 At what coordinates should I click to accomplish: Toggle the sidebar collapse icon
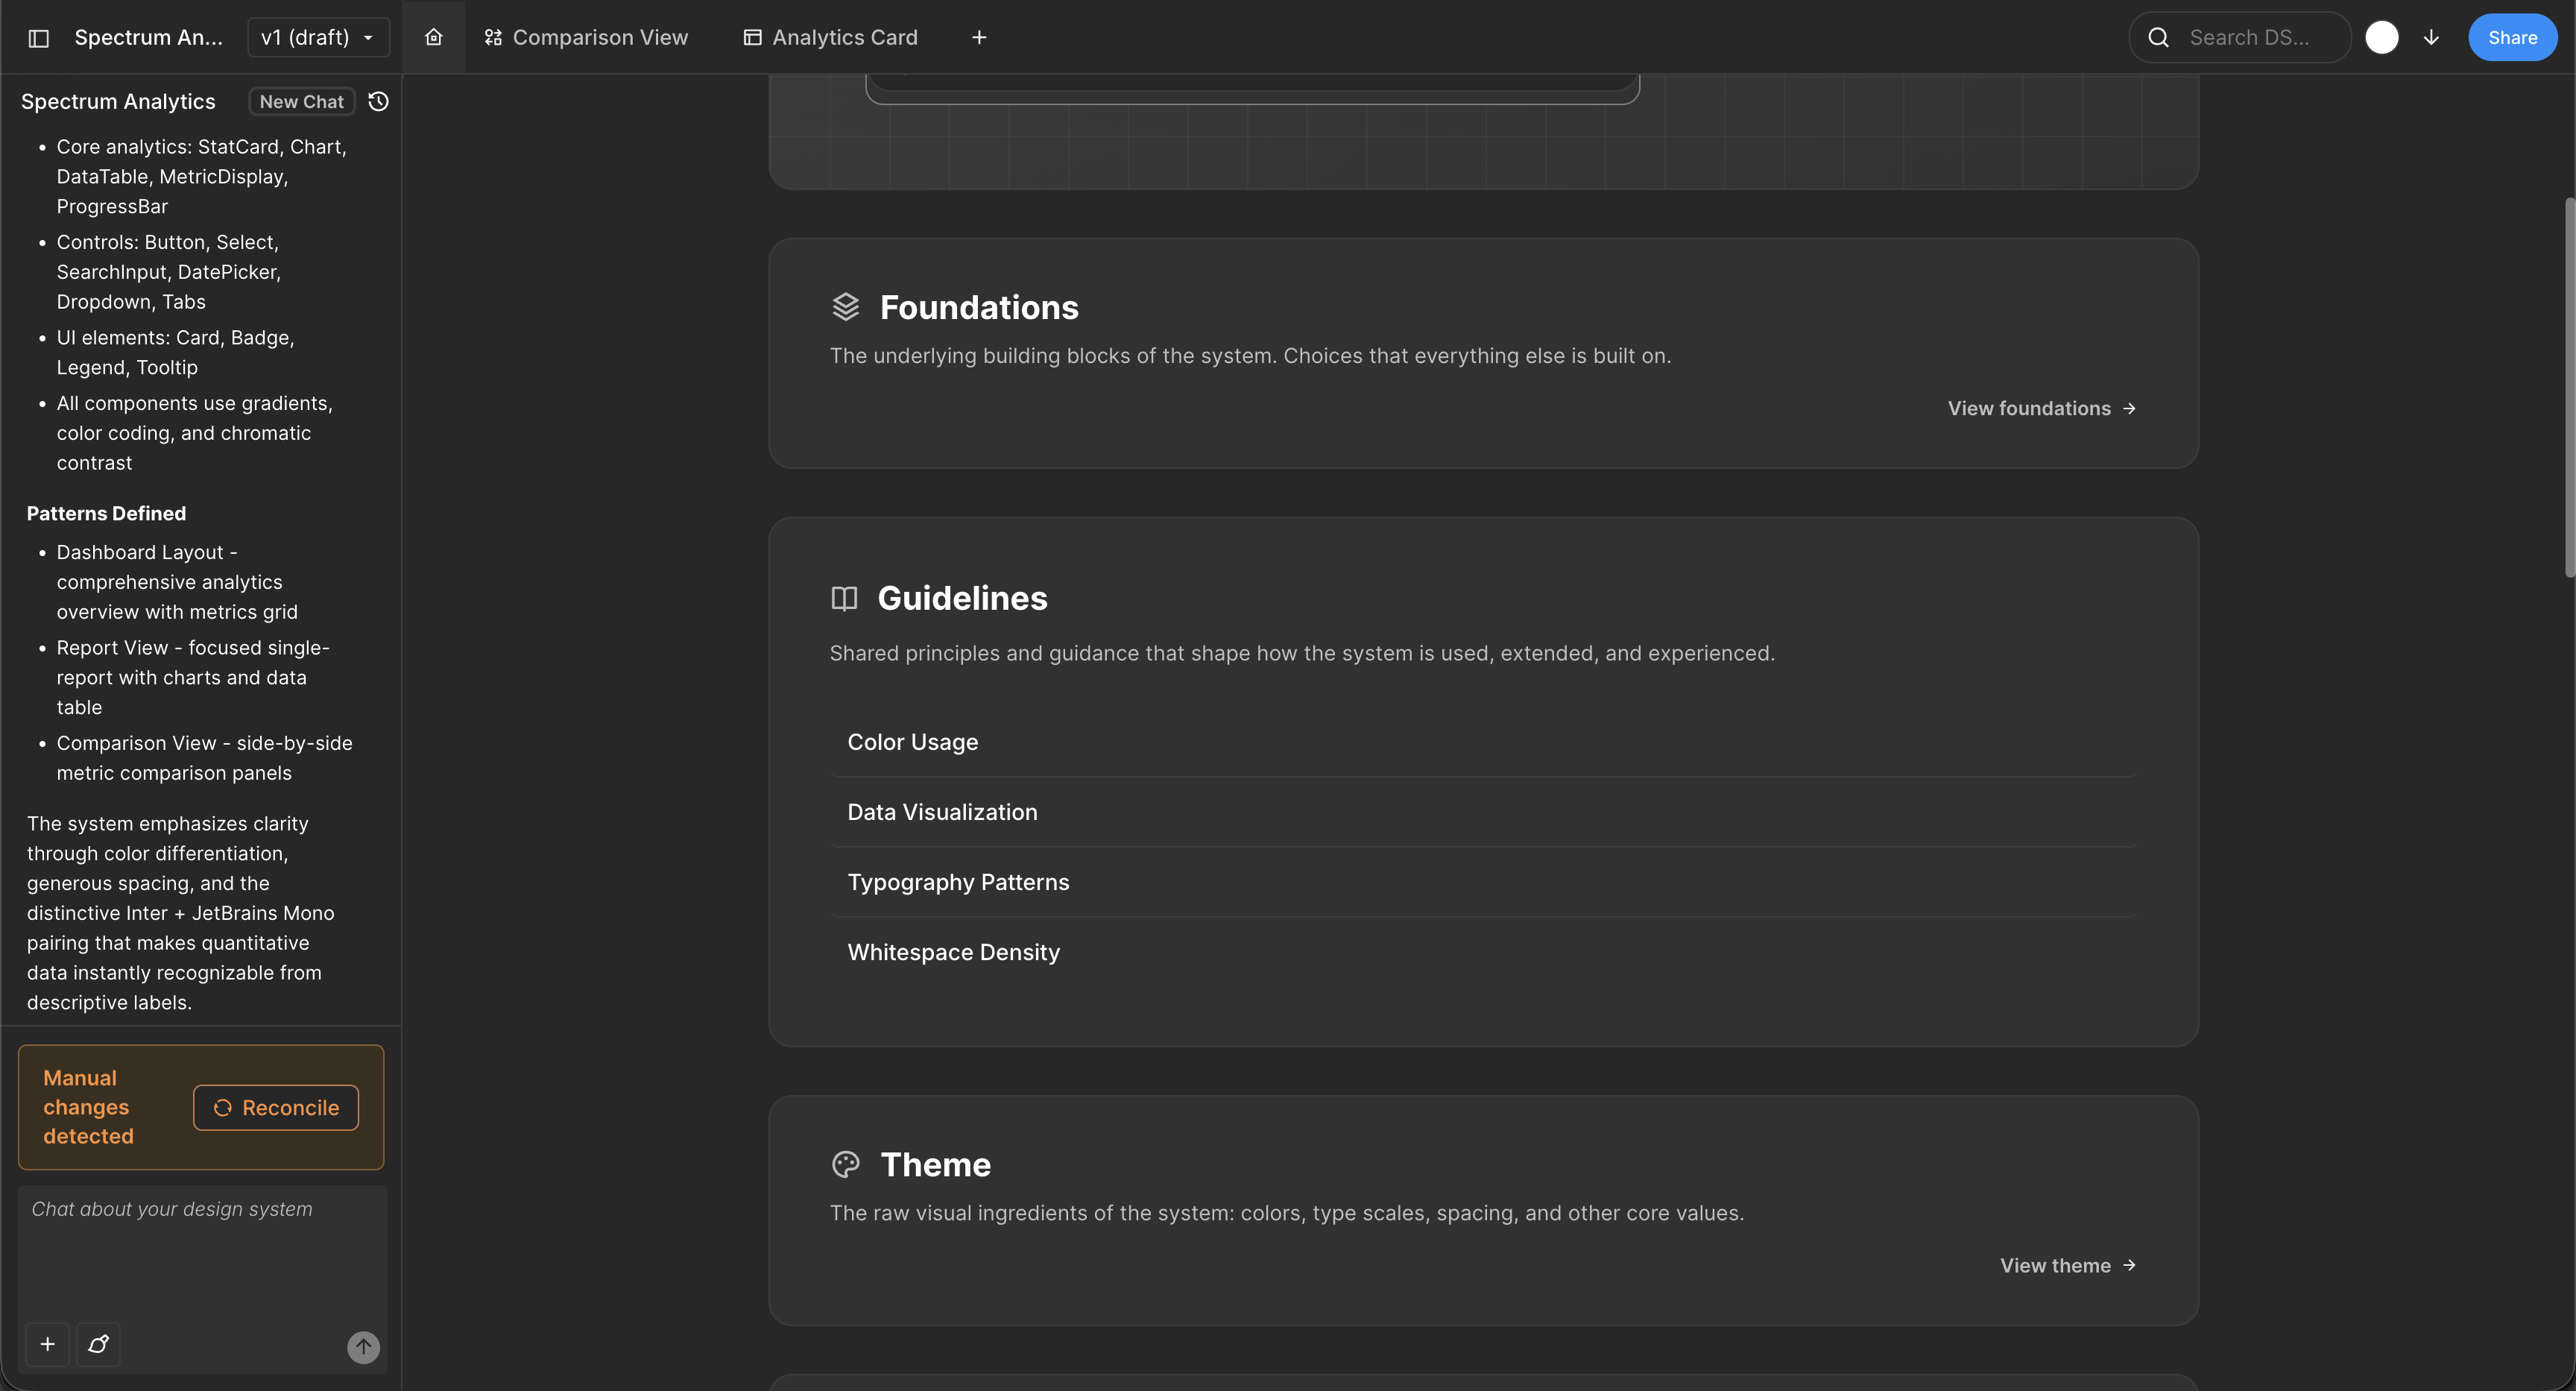38,37
